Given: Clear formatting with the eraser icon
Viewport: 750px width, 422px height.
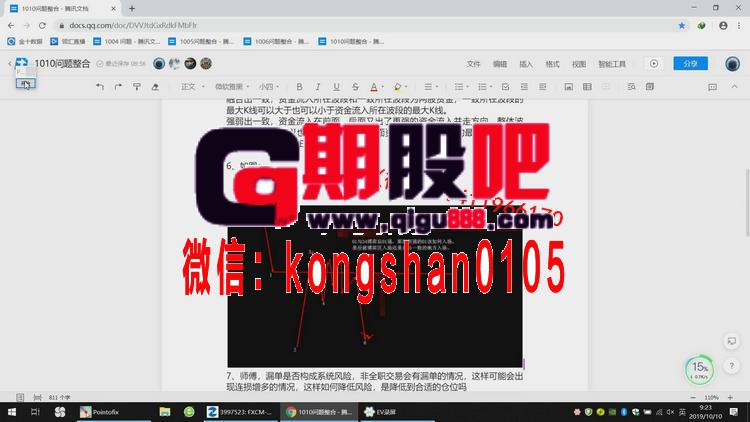Looking at the screenshot, I should point(155,87).
